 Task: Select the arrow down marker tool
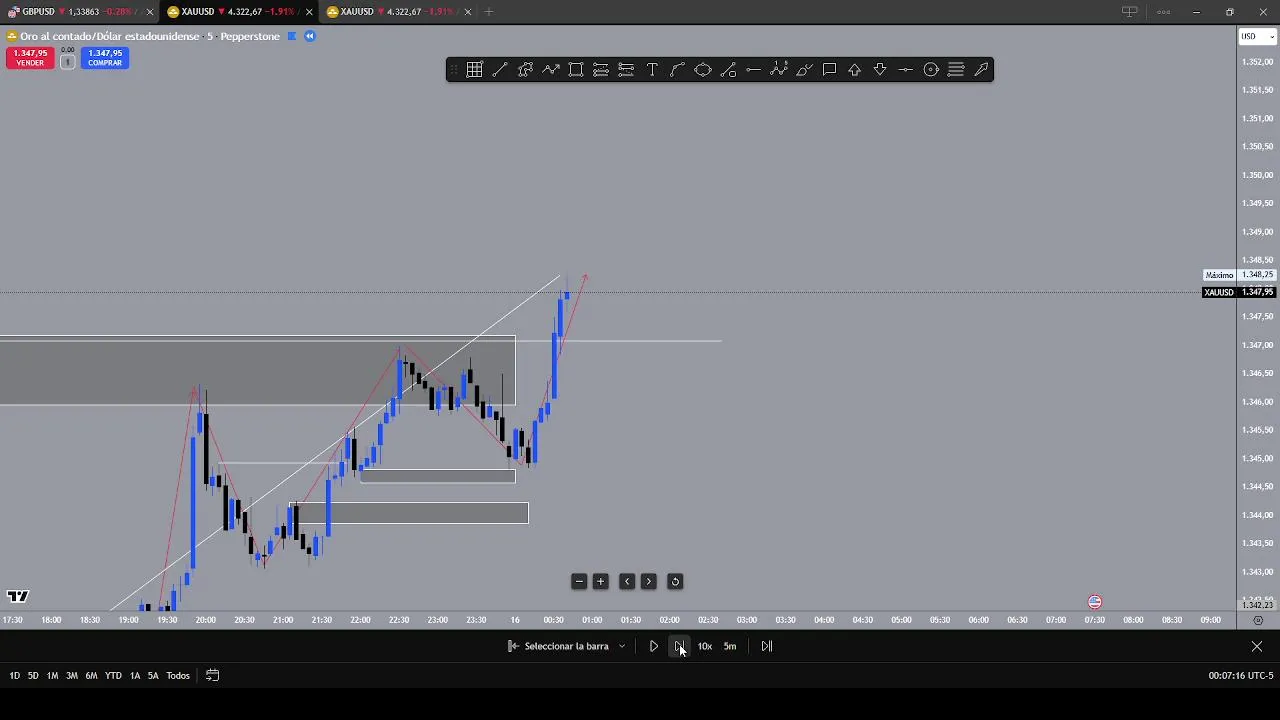pos(880,69)
